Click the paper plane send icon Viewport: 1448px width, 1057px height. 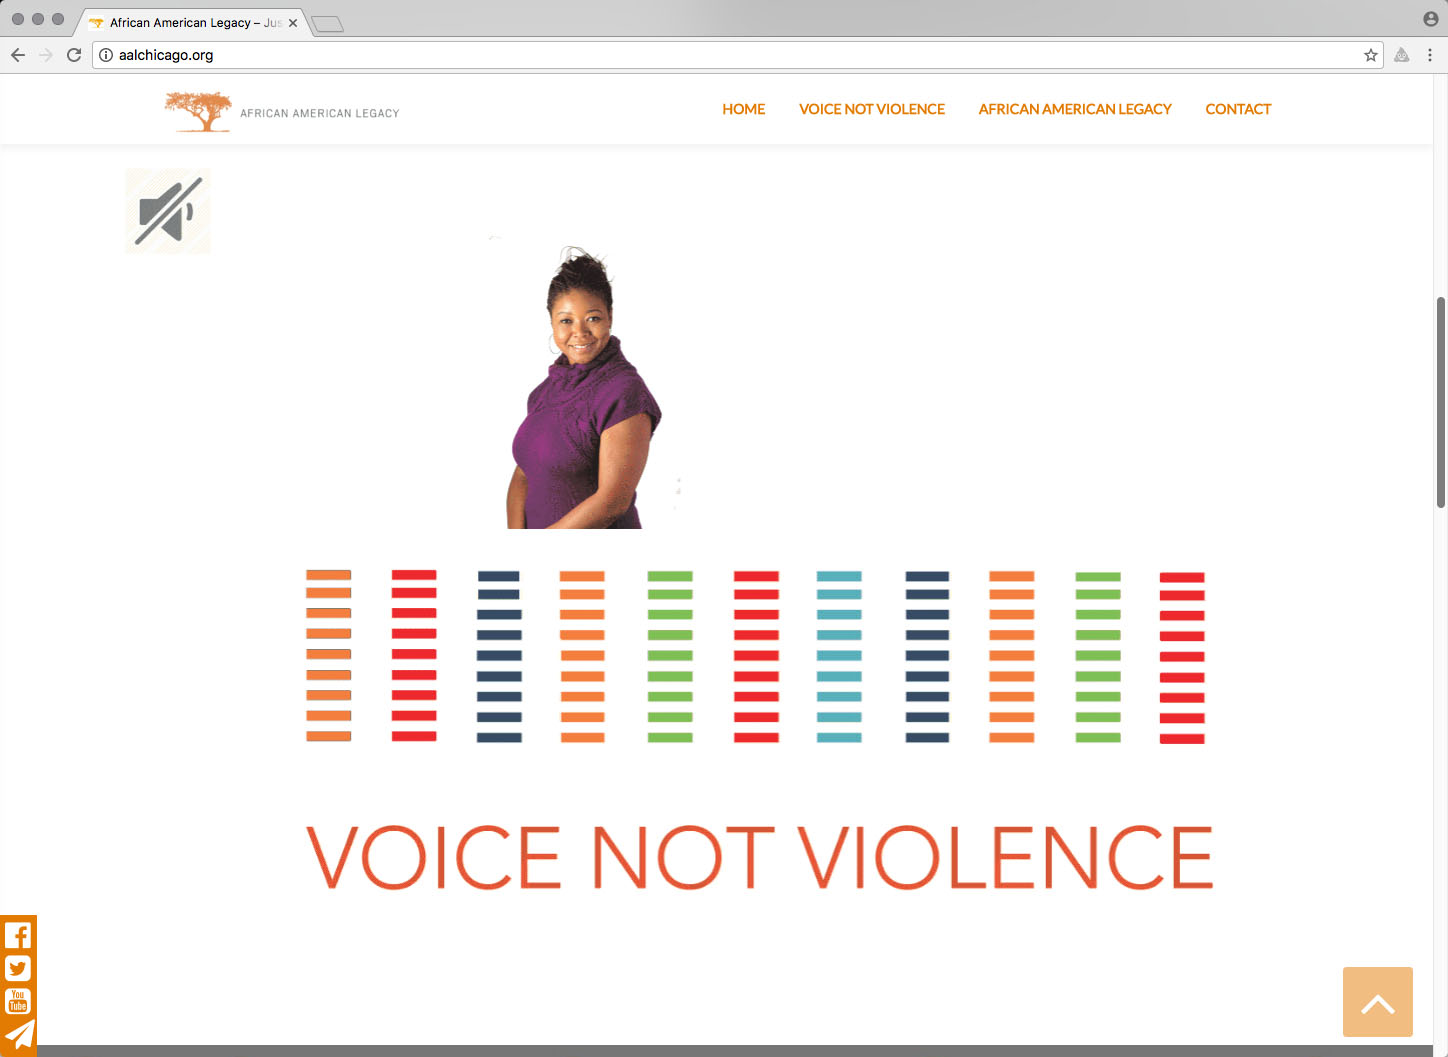pyautogui.click(x=19, y=1035)
